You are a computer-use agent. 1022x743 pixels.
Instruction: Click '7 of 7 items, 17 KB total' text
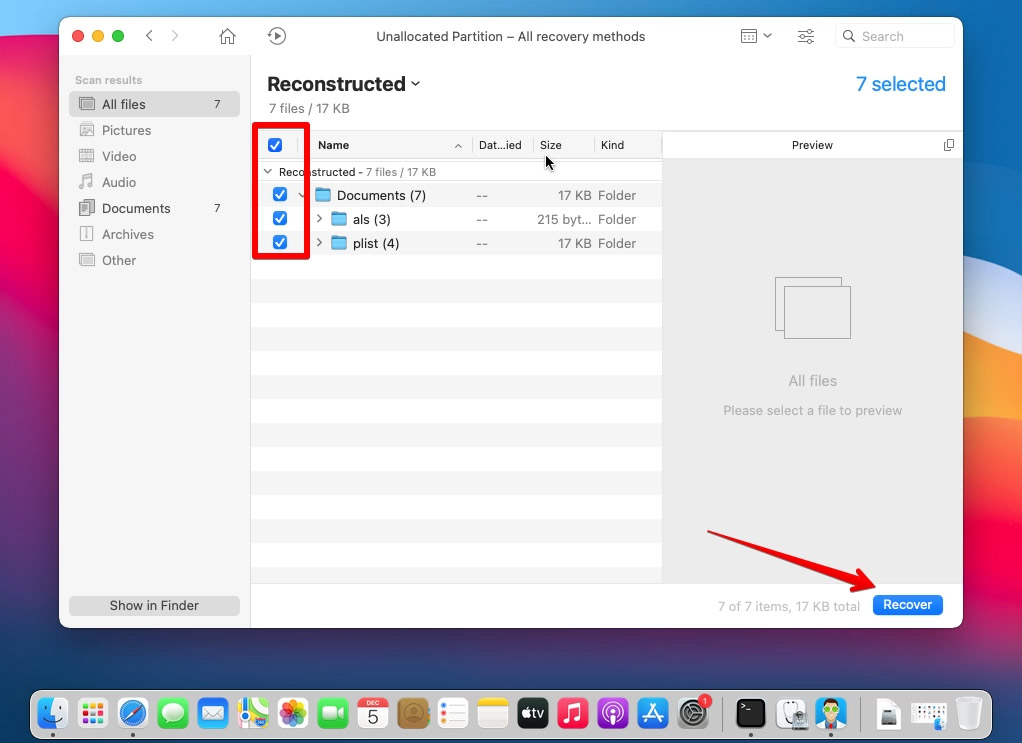point(789,606)
